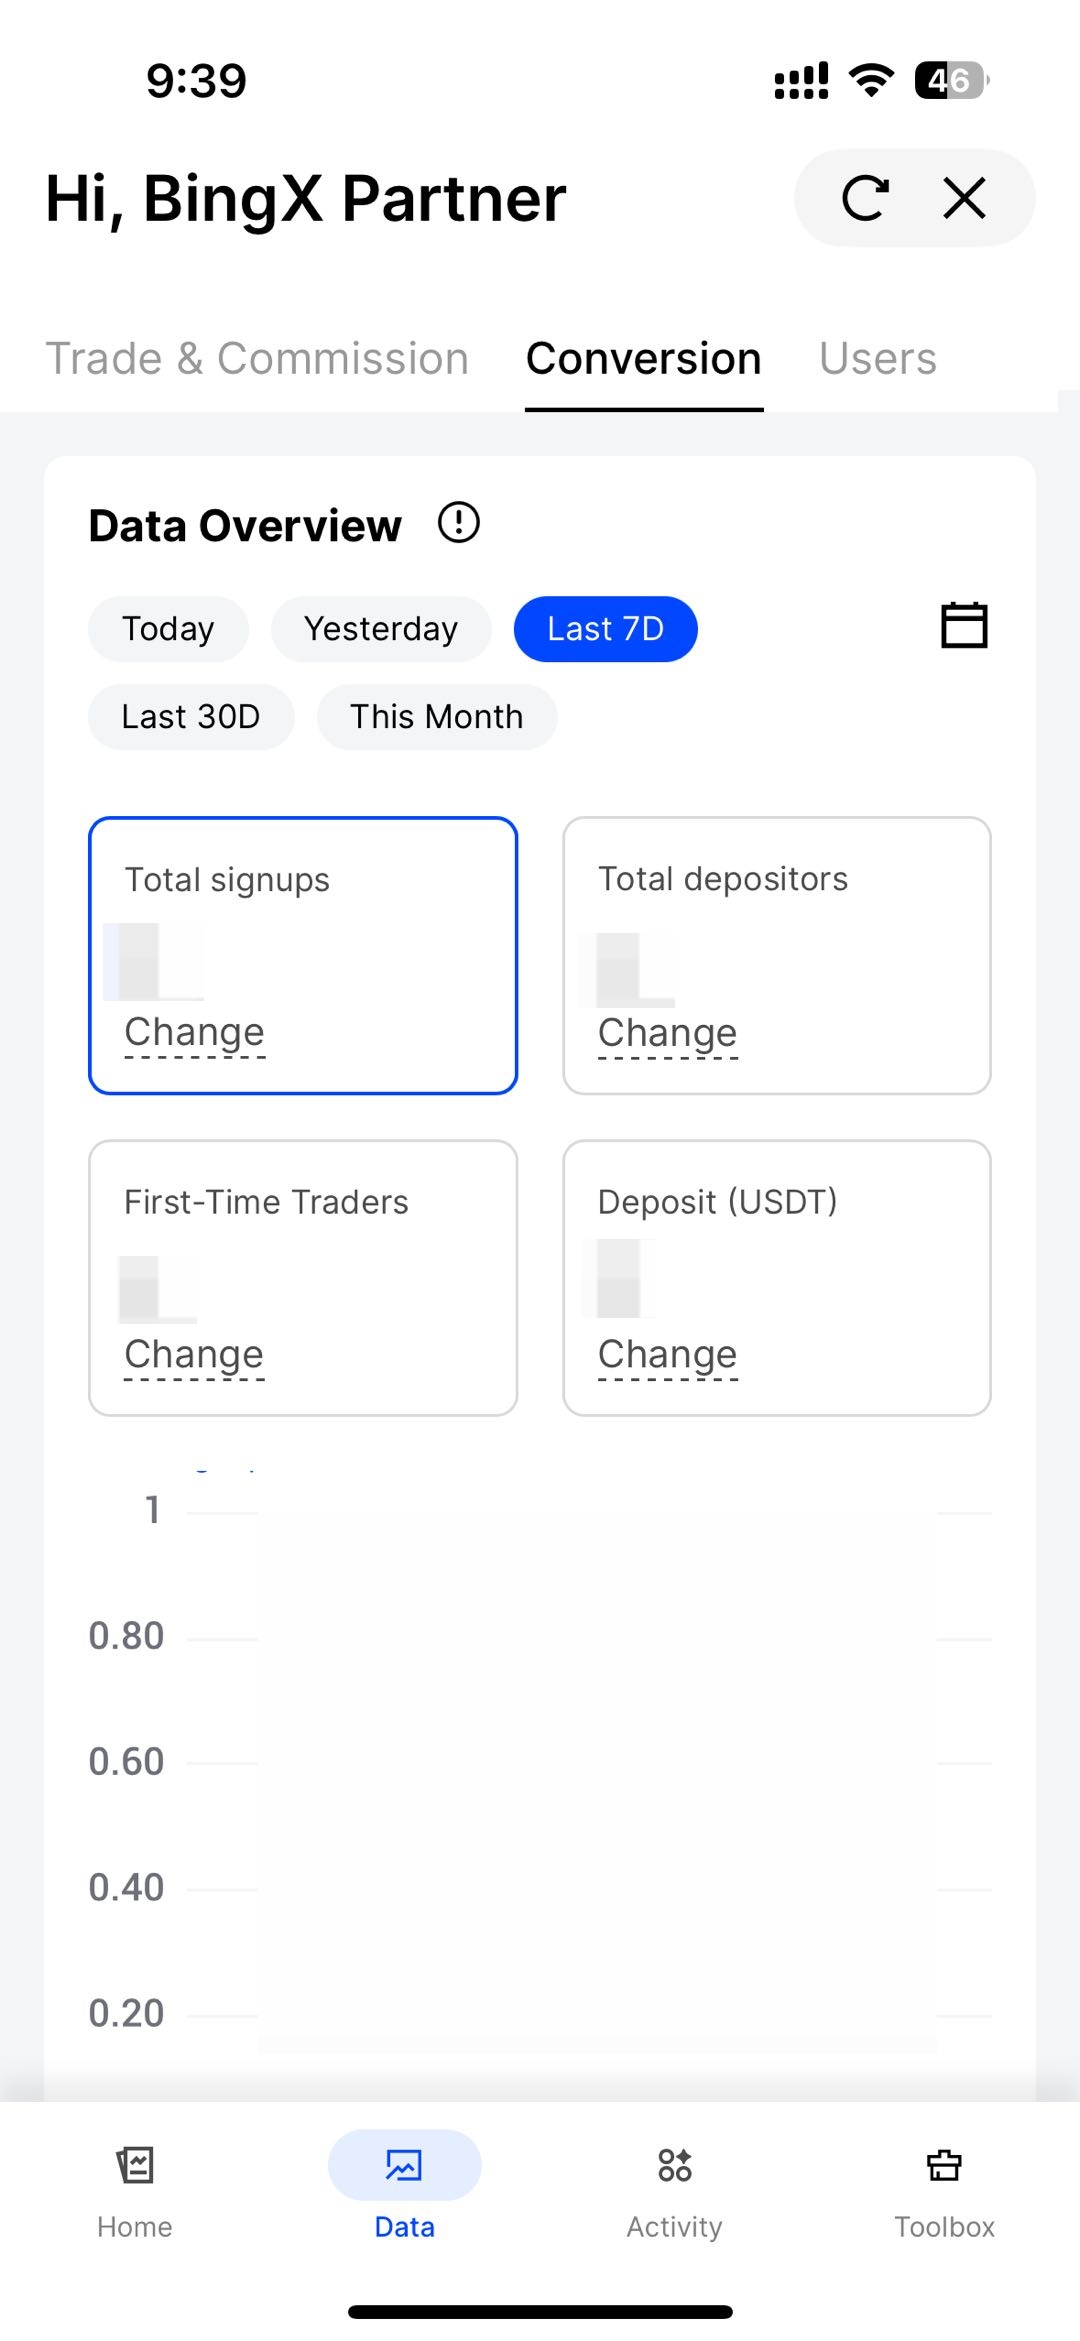Switch to the Users tab
The image size is (1080, 2341).
[x=877, y=359]
